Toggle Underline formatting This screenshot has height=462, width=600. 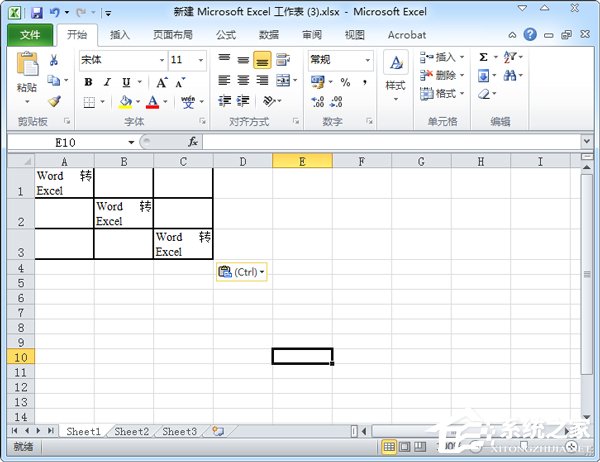(126, 82)
